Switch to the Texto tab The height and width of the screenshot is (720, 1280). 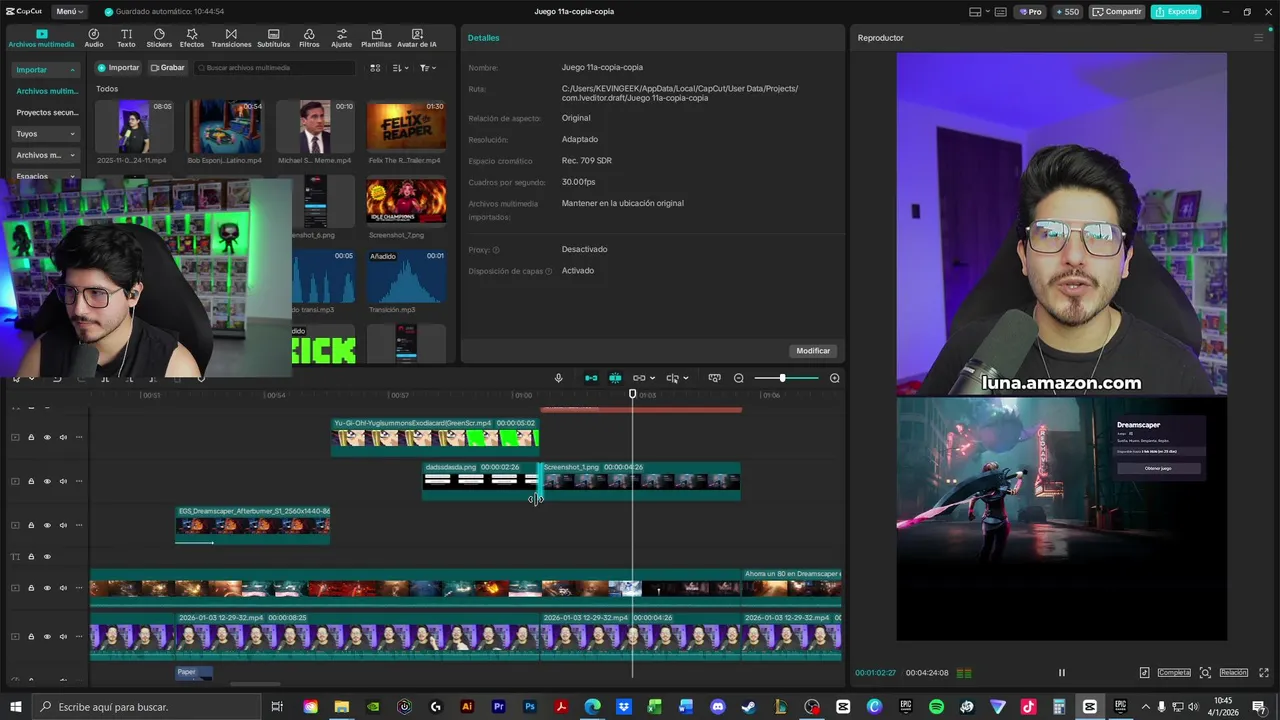click(x=126, y=38)
